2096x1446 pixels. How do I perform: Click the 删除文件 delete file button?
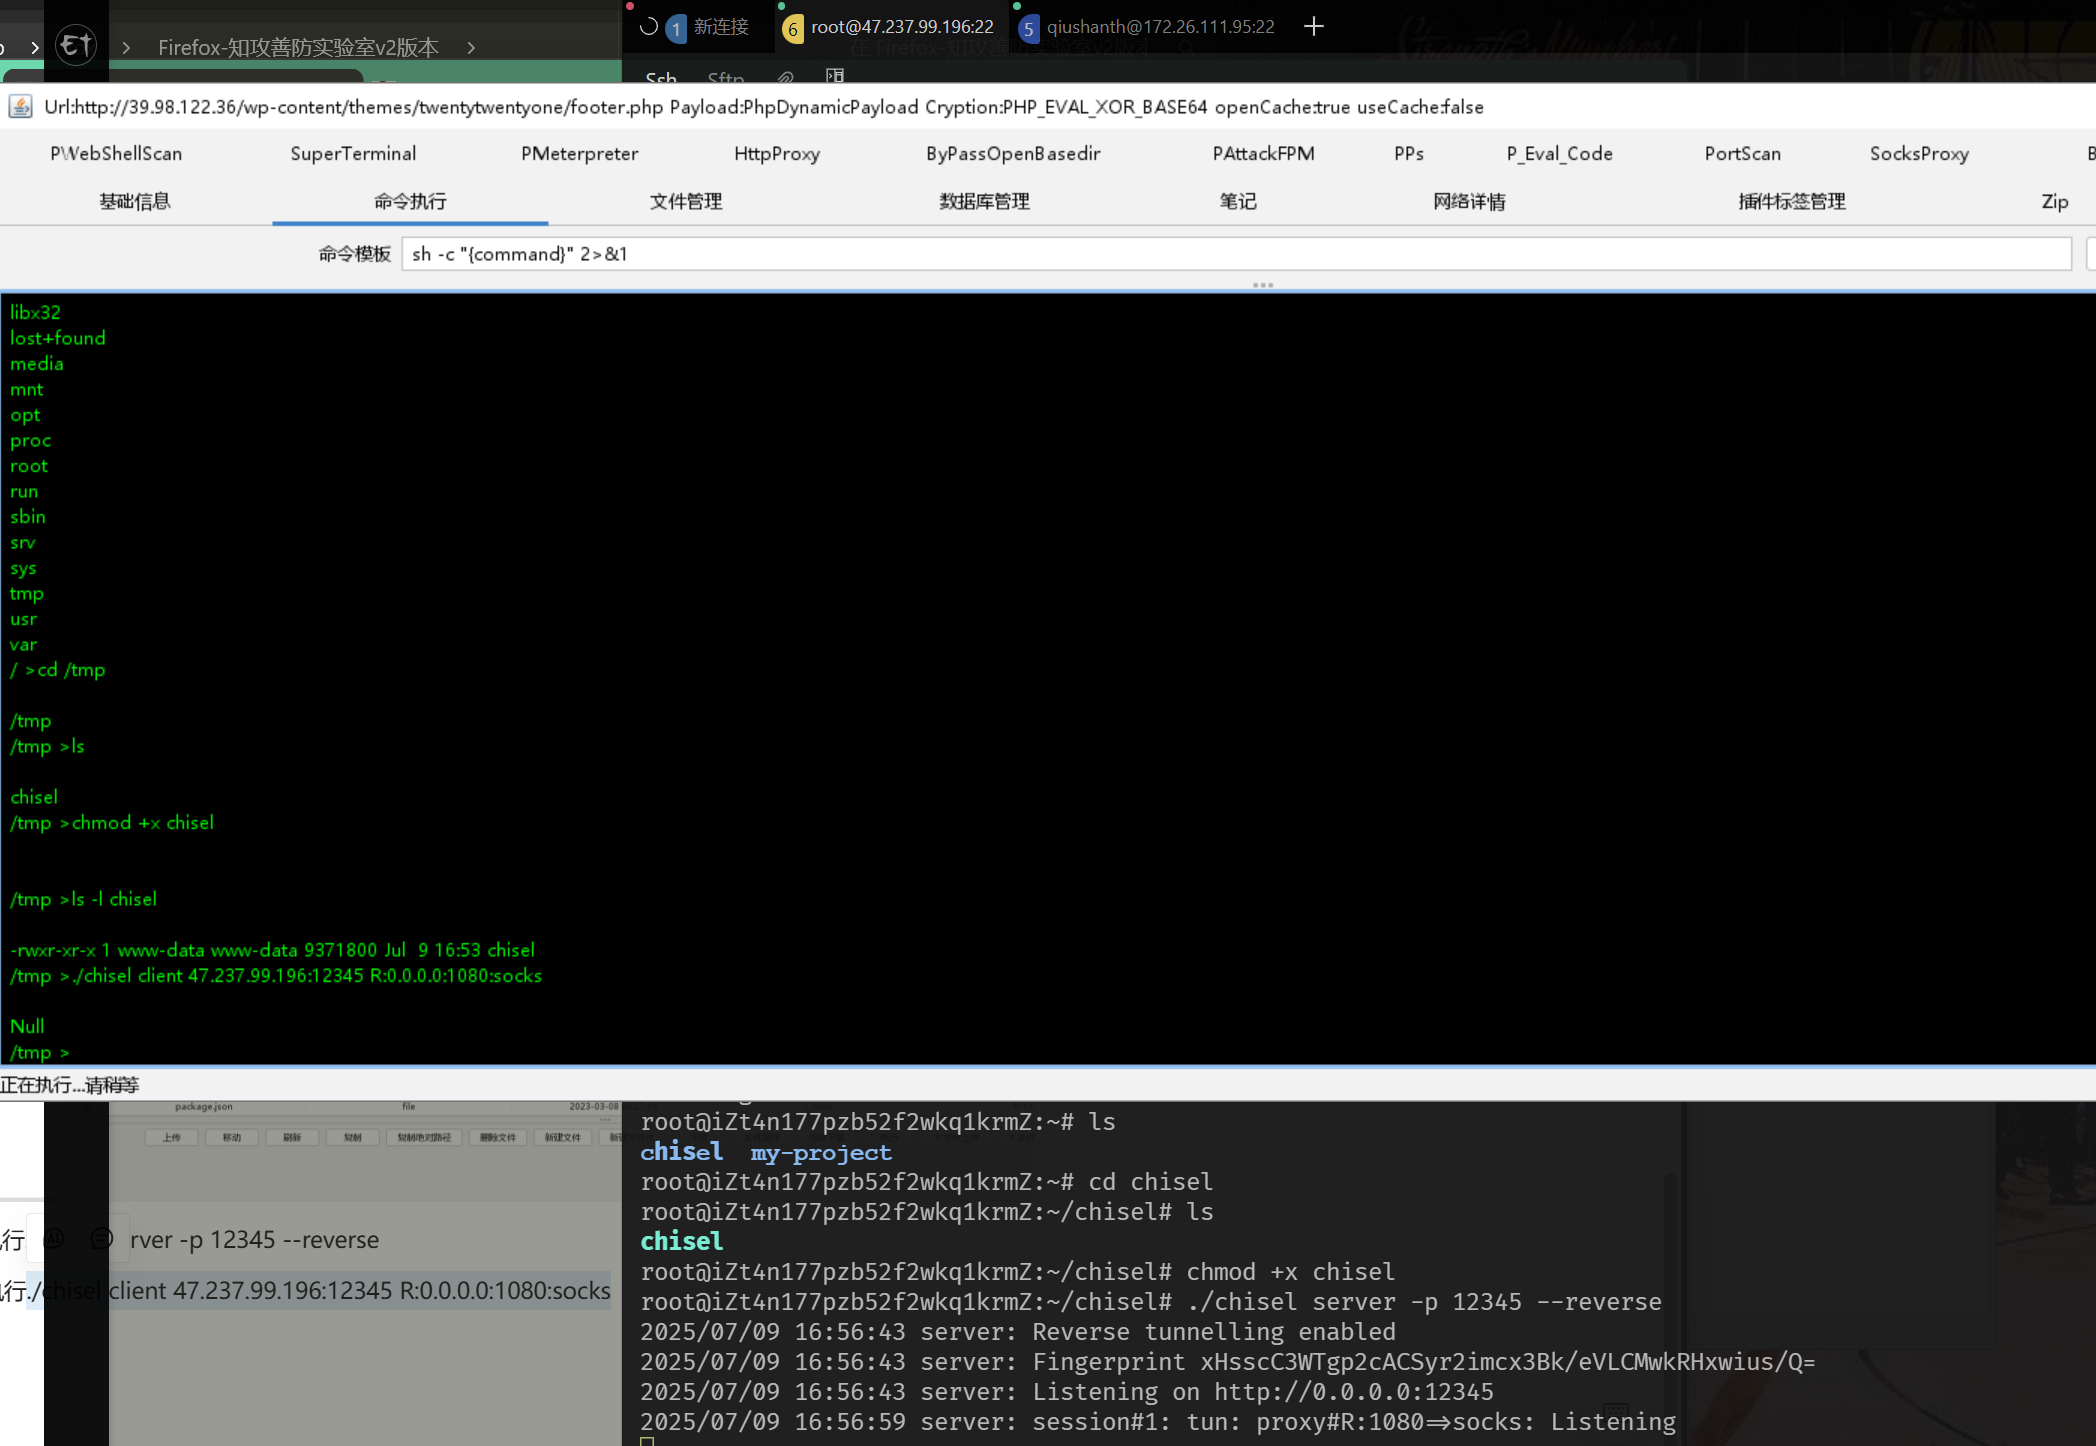tap(498, 1137)
